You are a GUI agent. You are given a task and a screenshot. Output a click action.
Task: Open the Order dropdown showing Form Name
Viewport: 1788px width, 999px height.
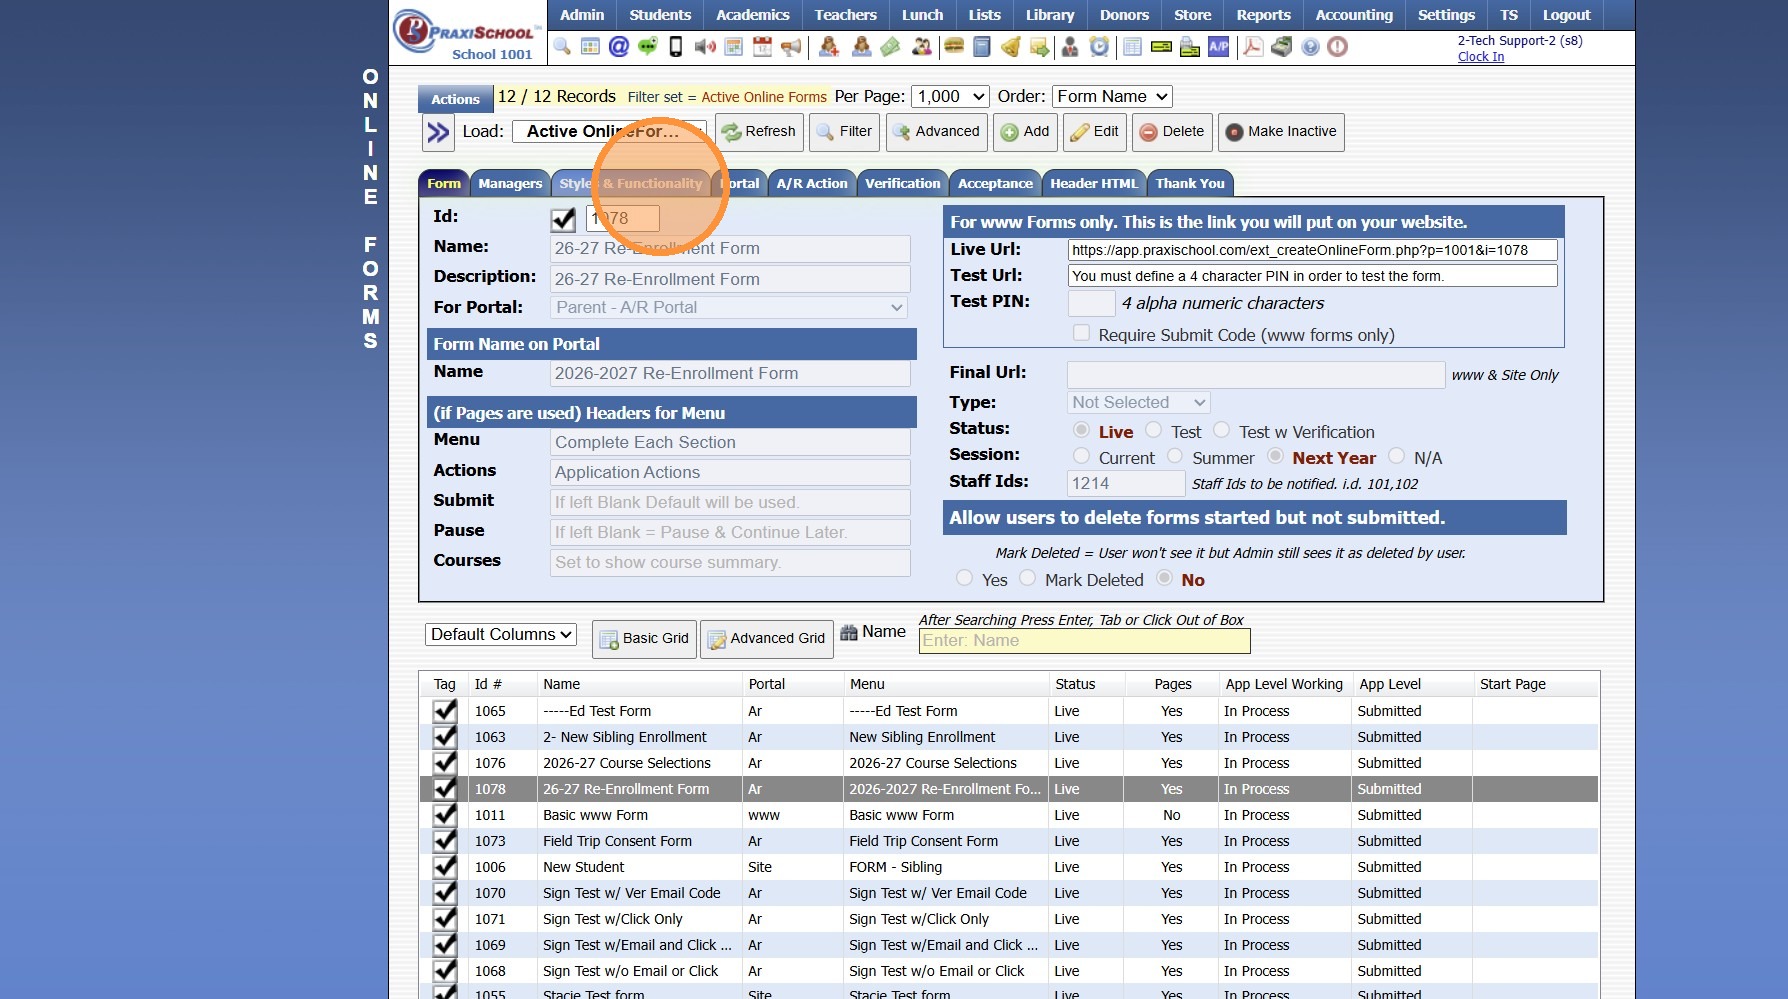(x=1112, y=96)
